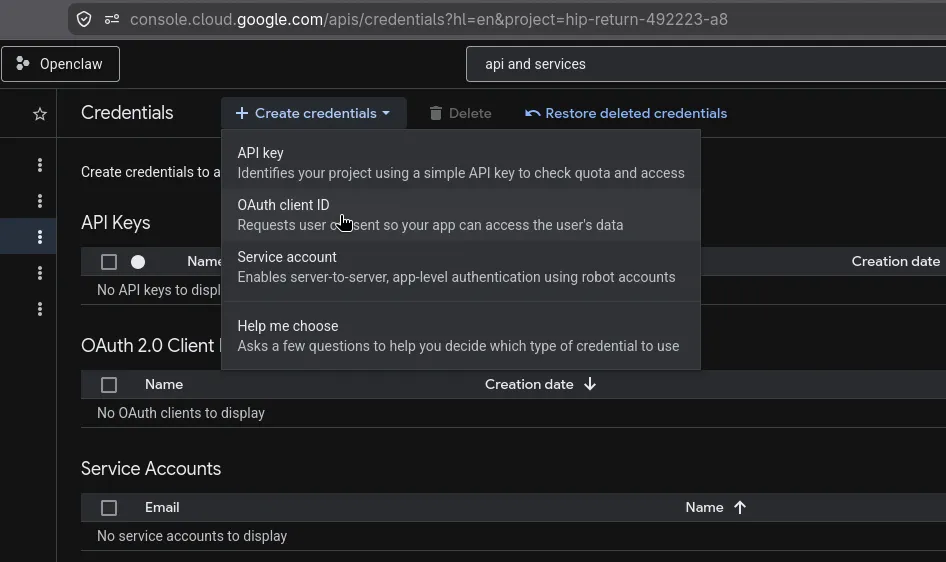Click the browser address bar URL
Viewport: 946px width, 562px height.
click(428, 19)
